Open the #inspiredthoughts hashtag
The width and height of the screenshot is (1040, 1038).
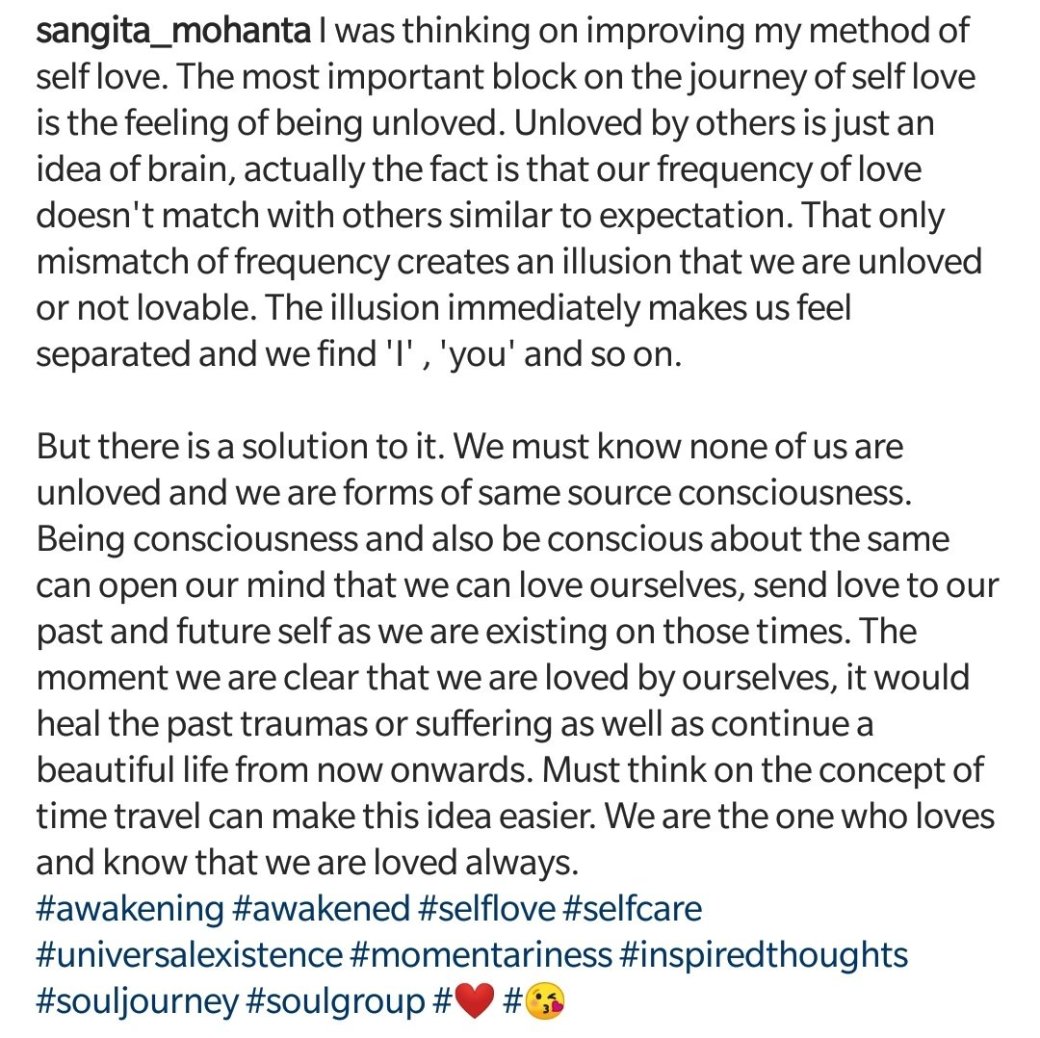[x=764, y=955]
